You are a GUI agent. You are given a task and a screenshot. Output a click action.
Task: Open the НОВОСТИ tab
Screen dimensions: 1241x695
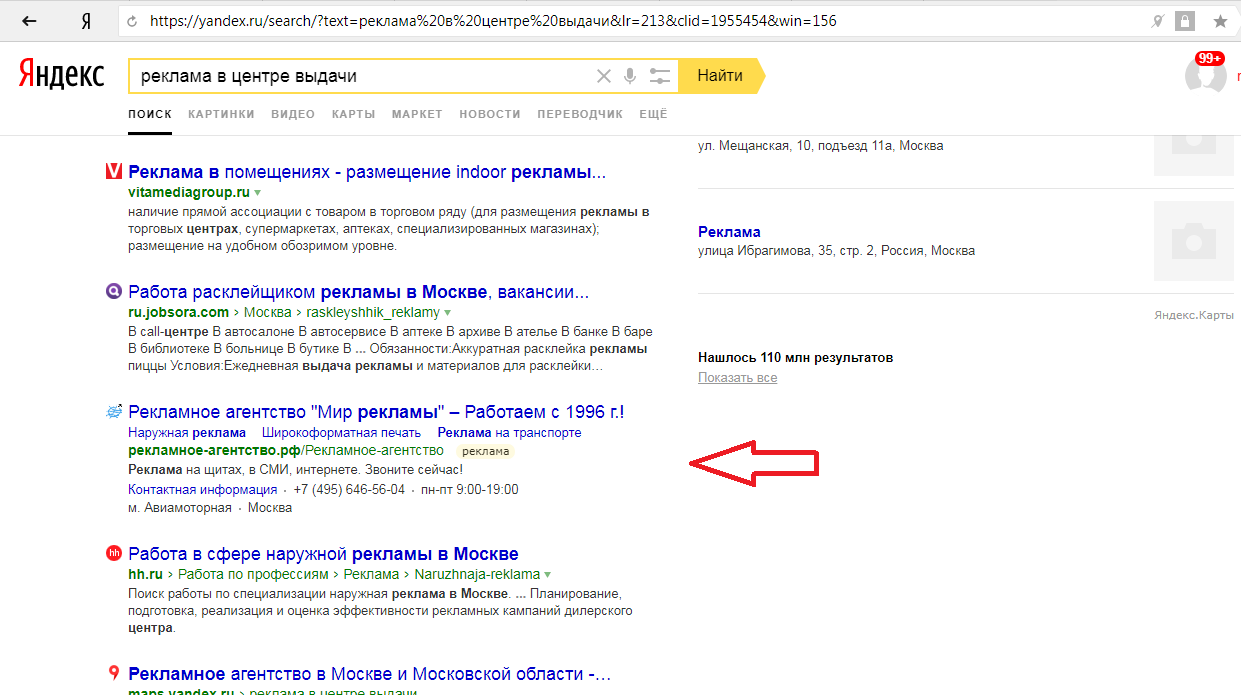(490, 114)
